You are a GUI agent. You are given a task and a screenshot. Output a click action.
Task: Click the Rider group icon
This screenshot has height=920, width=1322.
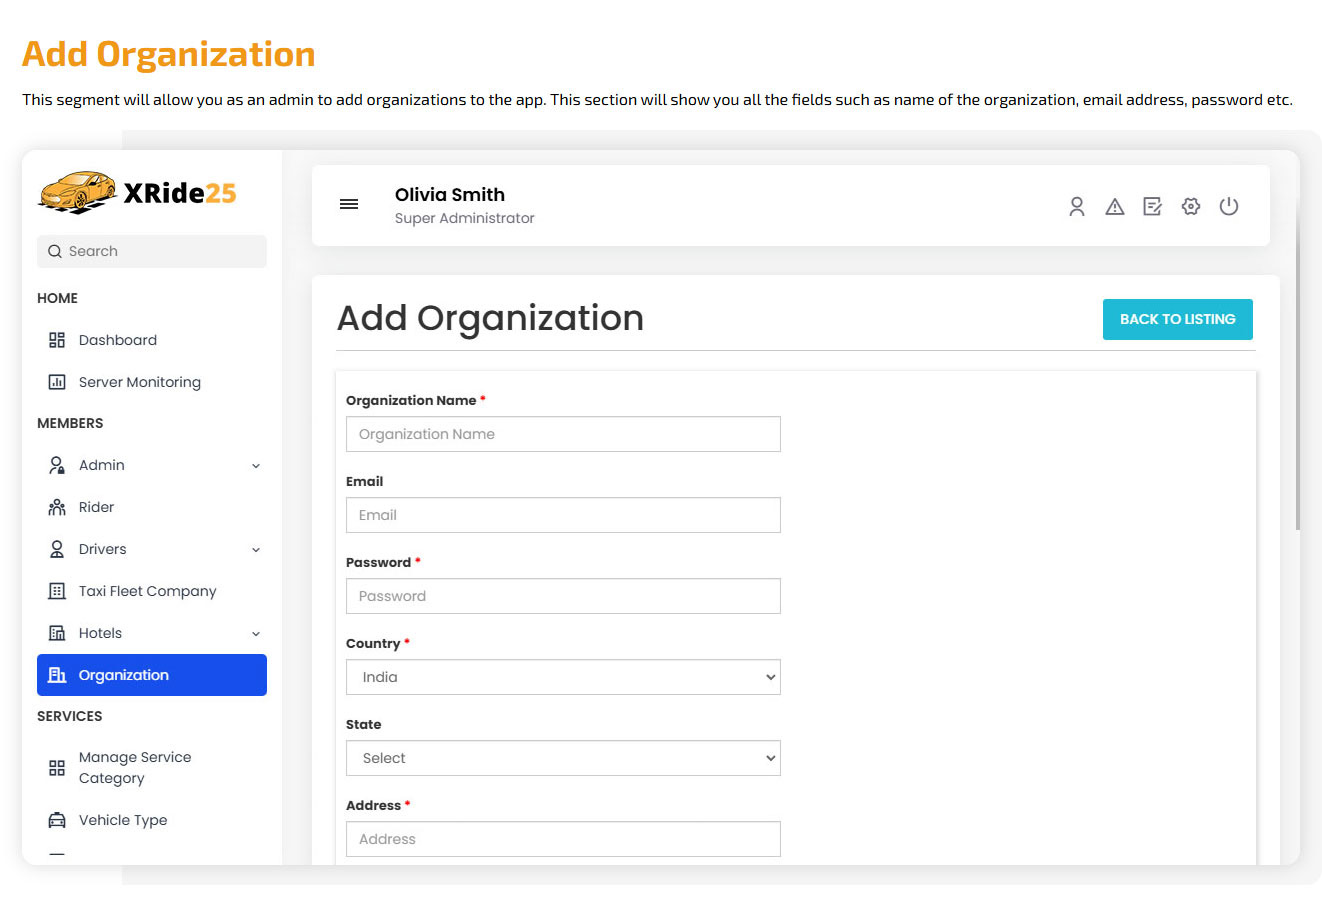tap(57, 507)
